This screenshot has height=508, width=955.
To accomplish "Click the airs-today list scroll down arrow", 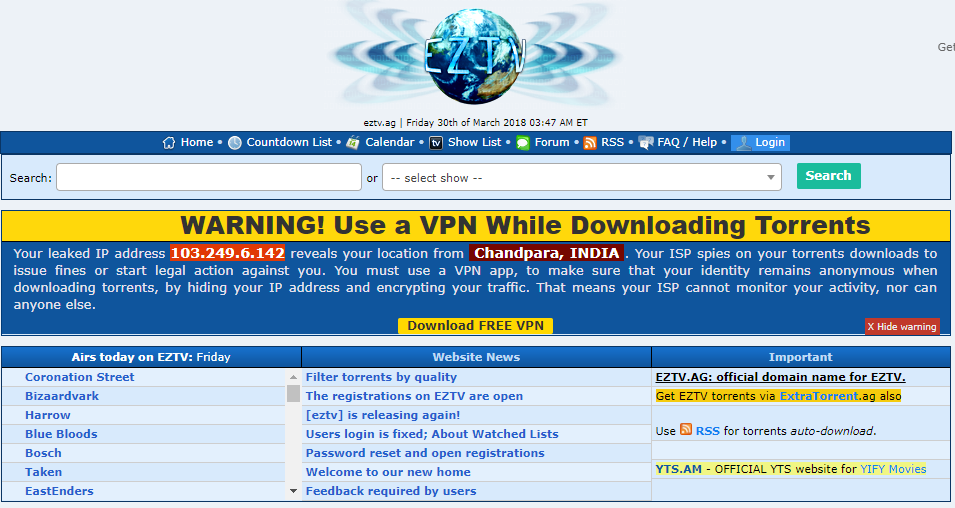I will 294,491.
